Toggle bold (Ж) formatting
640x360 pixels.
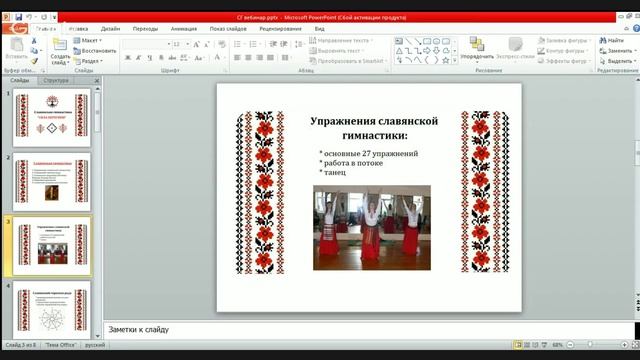tap(128, 58)
